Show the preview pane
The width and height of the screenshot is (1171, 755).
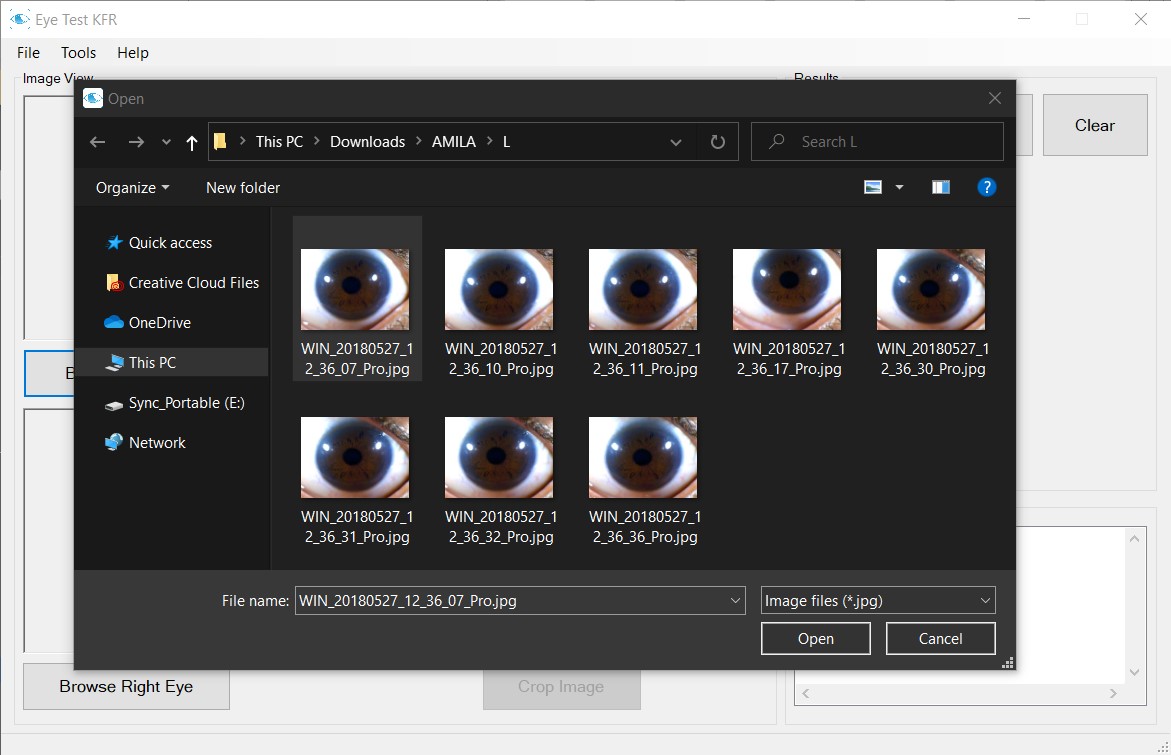[940, 187]
